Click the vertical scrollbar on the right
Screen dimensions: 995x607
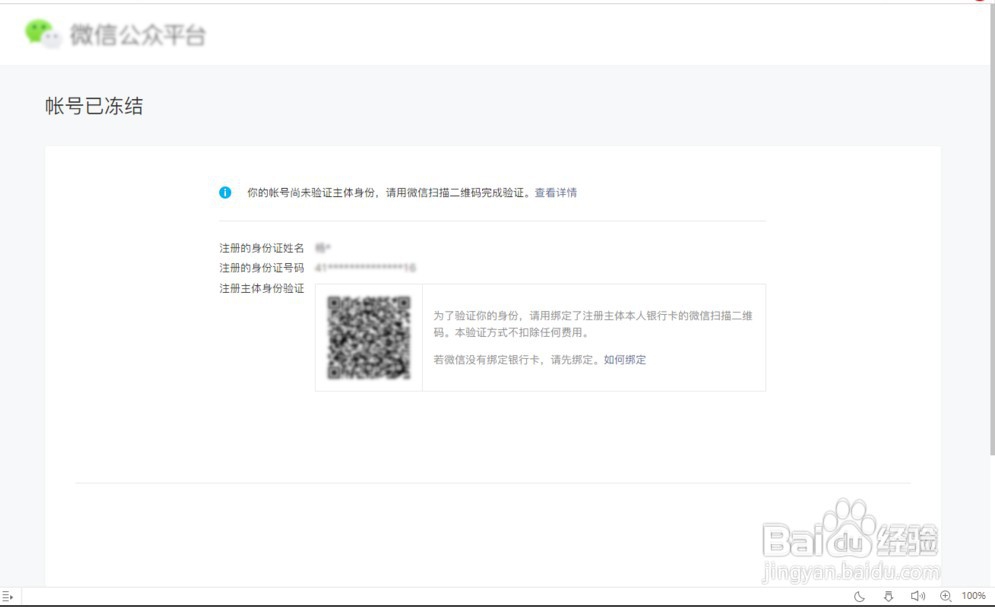(x=992, y=232)
